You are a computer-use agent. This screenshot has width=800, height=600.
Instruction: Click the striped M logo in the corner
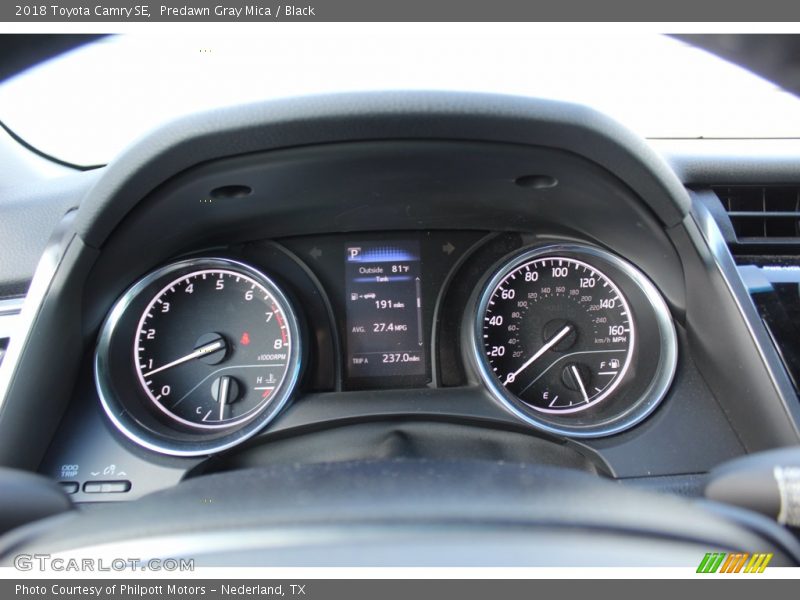pos(734,563)
